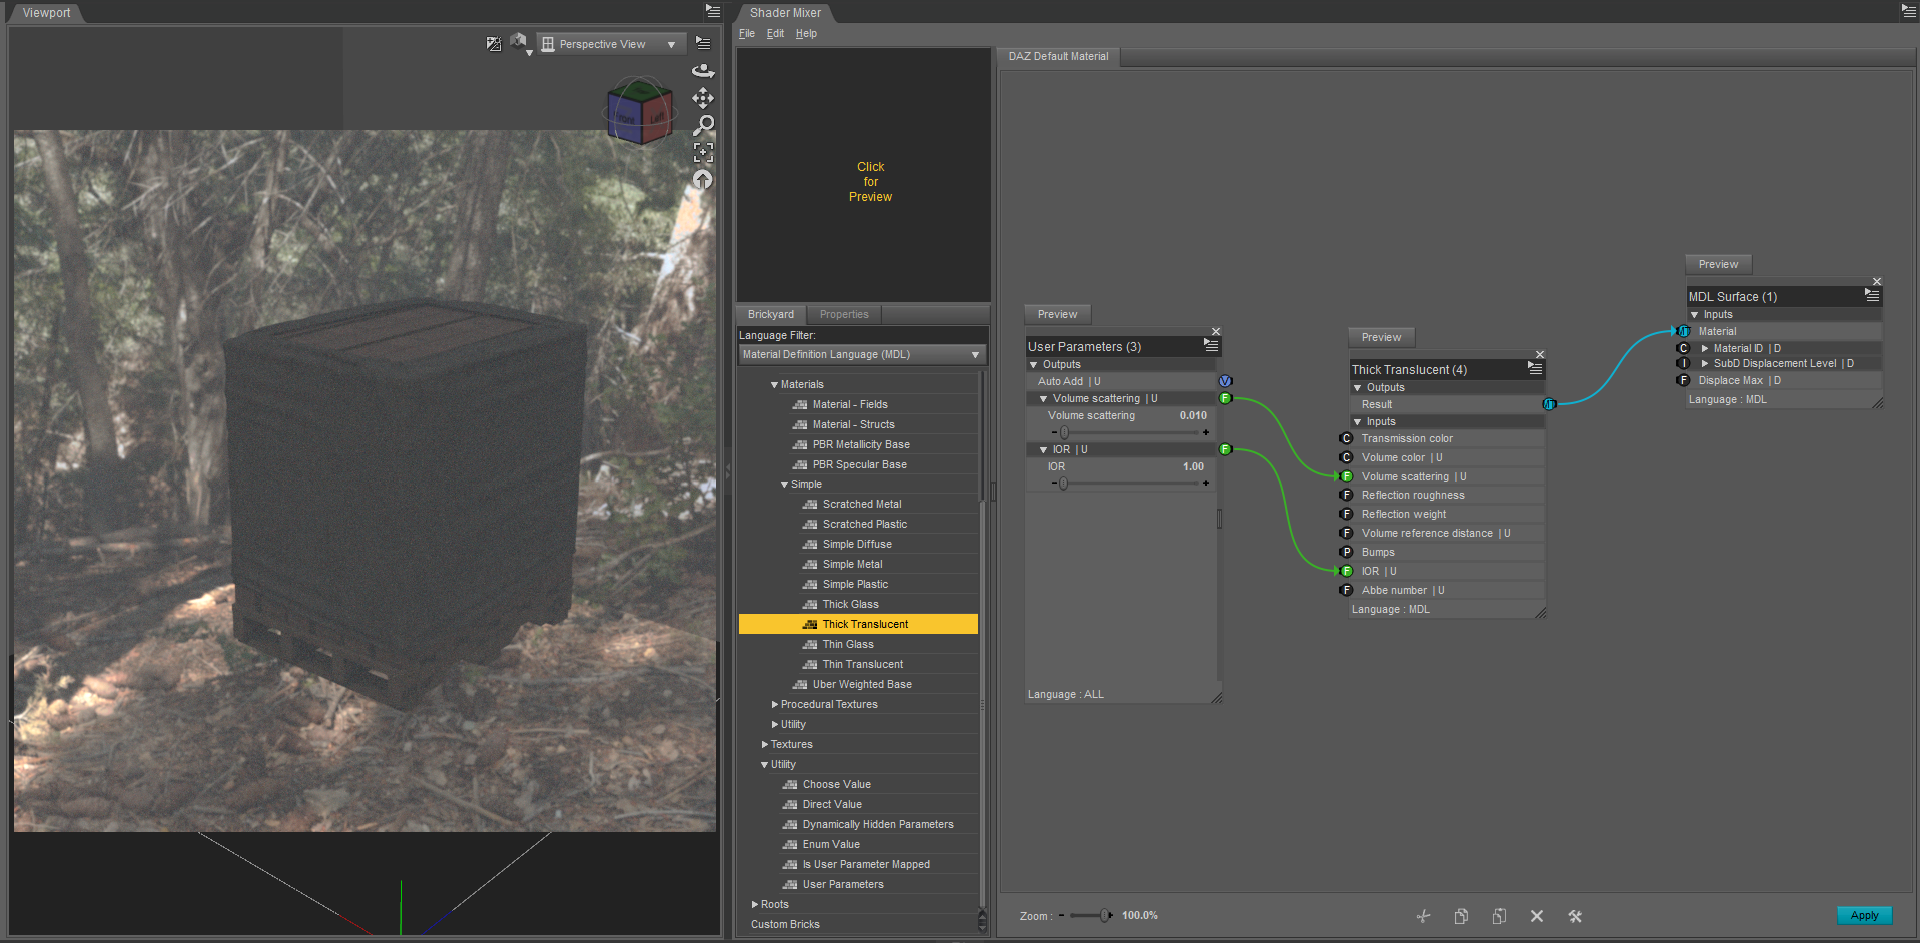Click Preview above User Parameters brick
1920x943 pixels.
point(1057,314)
